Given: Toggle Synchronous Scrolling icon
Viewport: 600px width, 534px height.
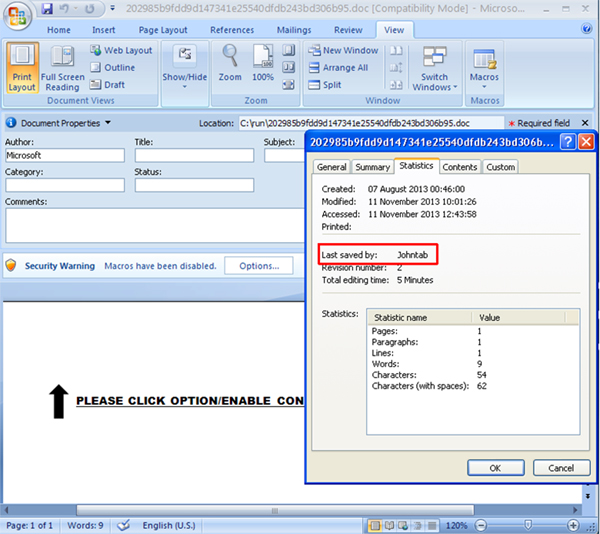Looking at the screenshot, I should tap(396, 68).
